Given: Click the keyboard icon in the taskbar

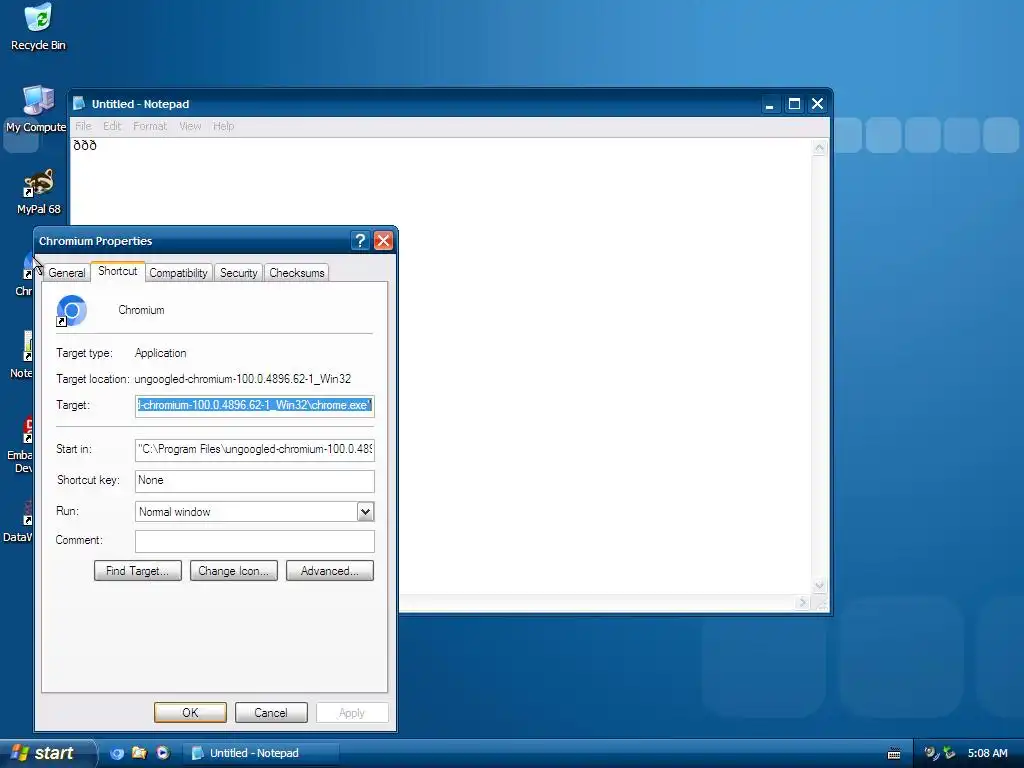Looking at the screenshot, I should (x=894, y=754).
